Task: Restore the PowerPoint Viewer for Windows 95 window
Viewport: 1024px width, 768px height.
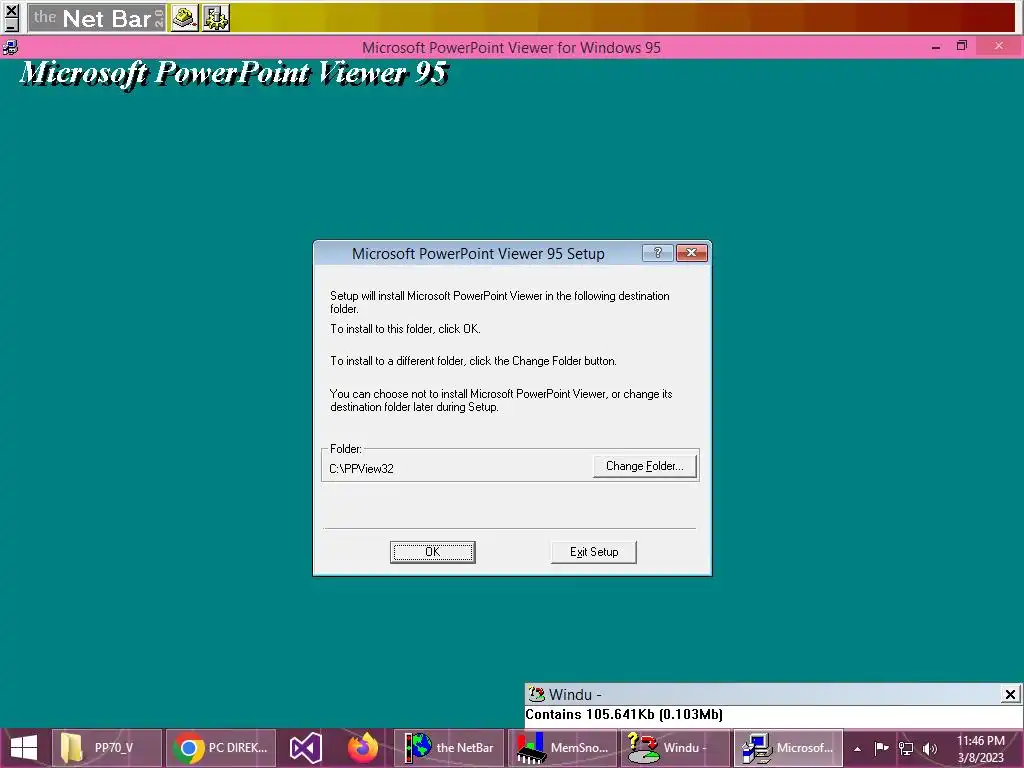Action: point(961,46)
